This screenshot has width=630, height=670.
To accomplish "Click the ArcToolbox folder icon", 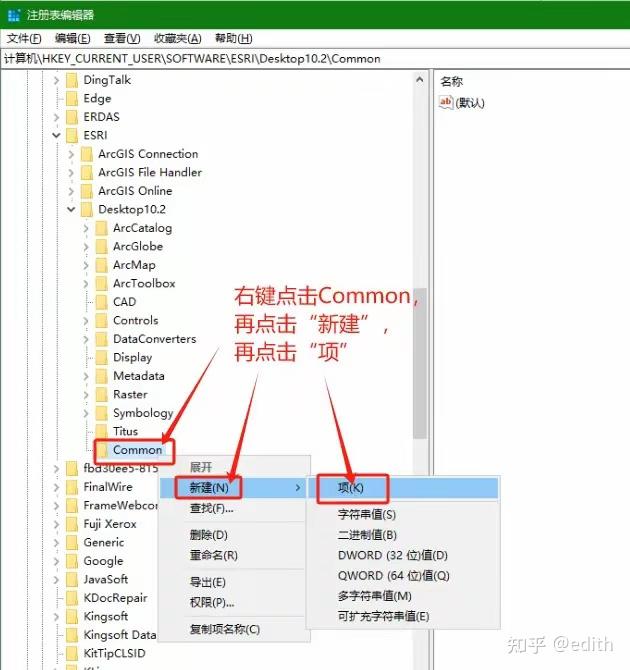I will point(102,283).
